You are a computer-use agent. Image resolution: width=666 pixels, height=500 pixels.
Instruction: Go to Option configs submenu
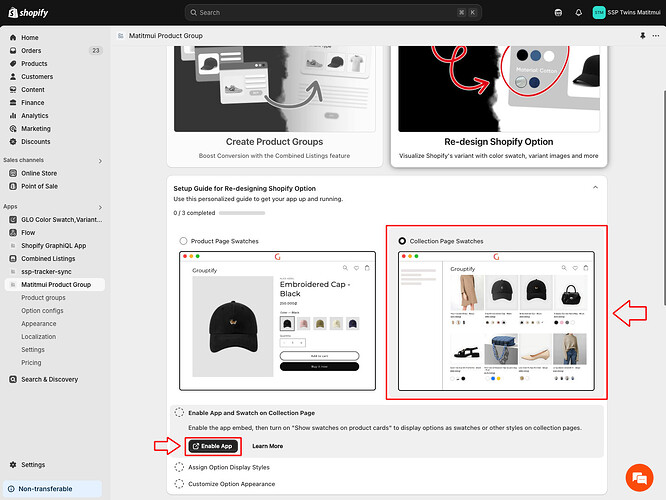pyautogui.click(x=42, y=310)
